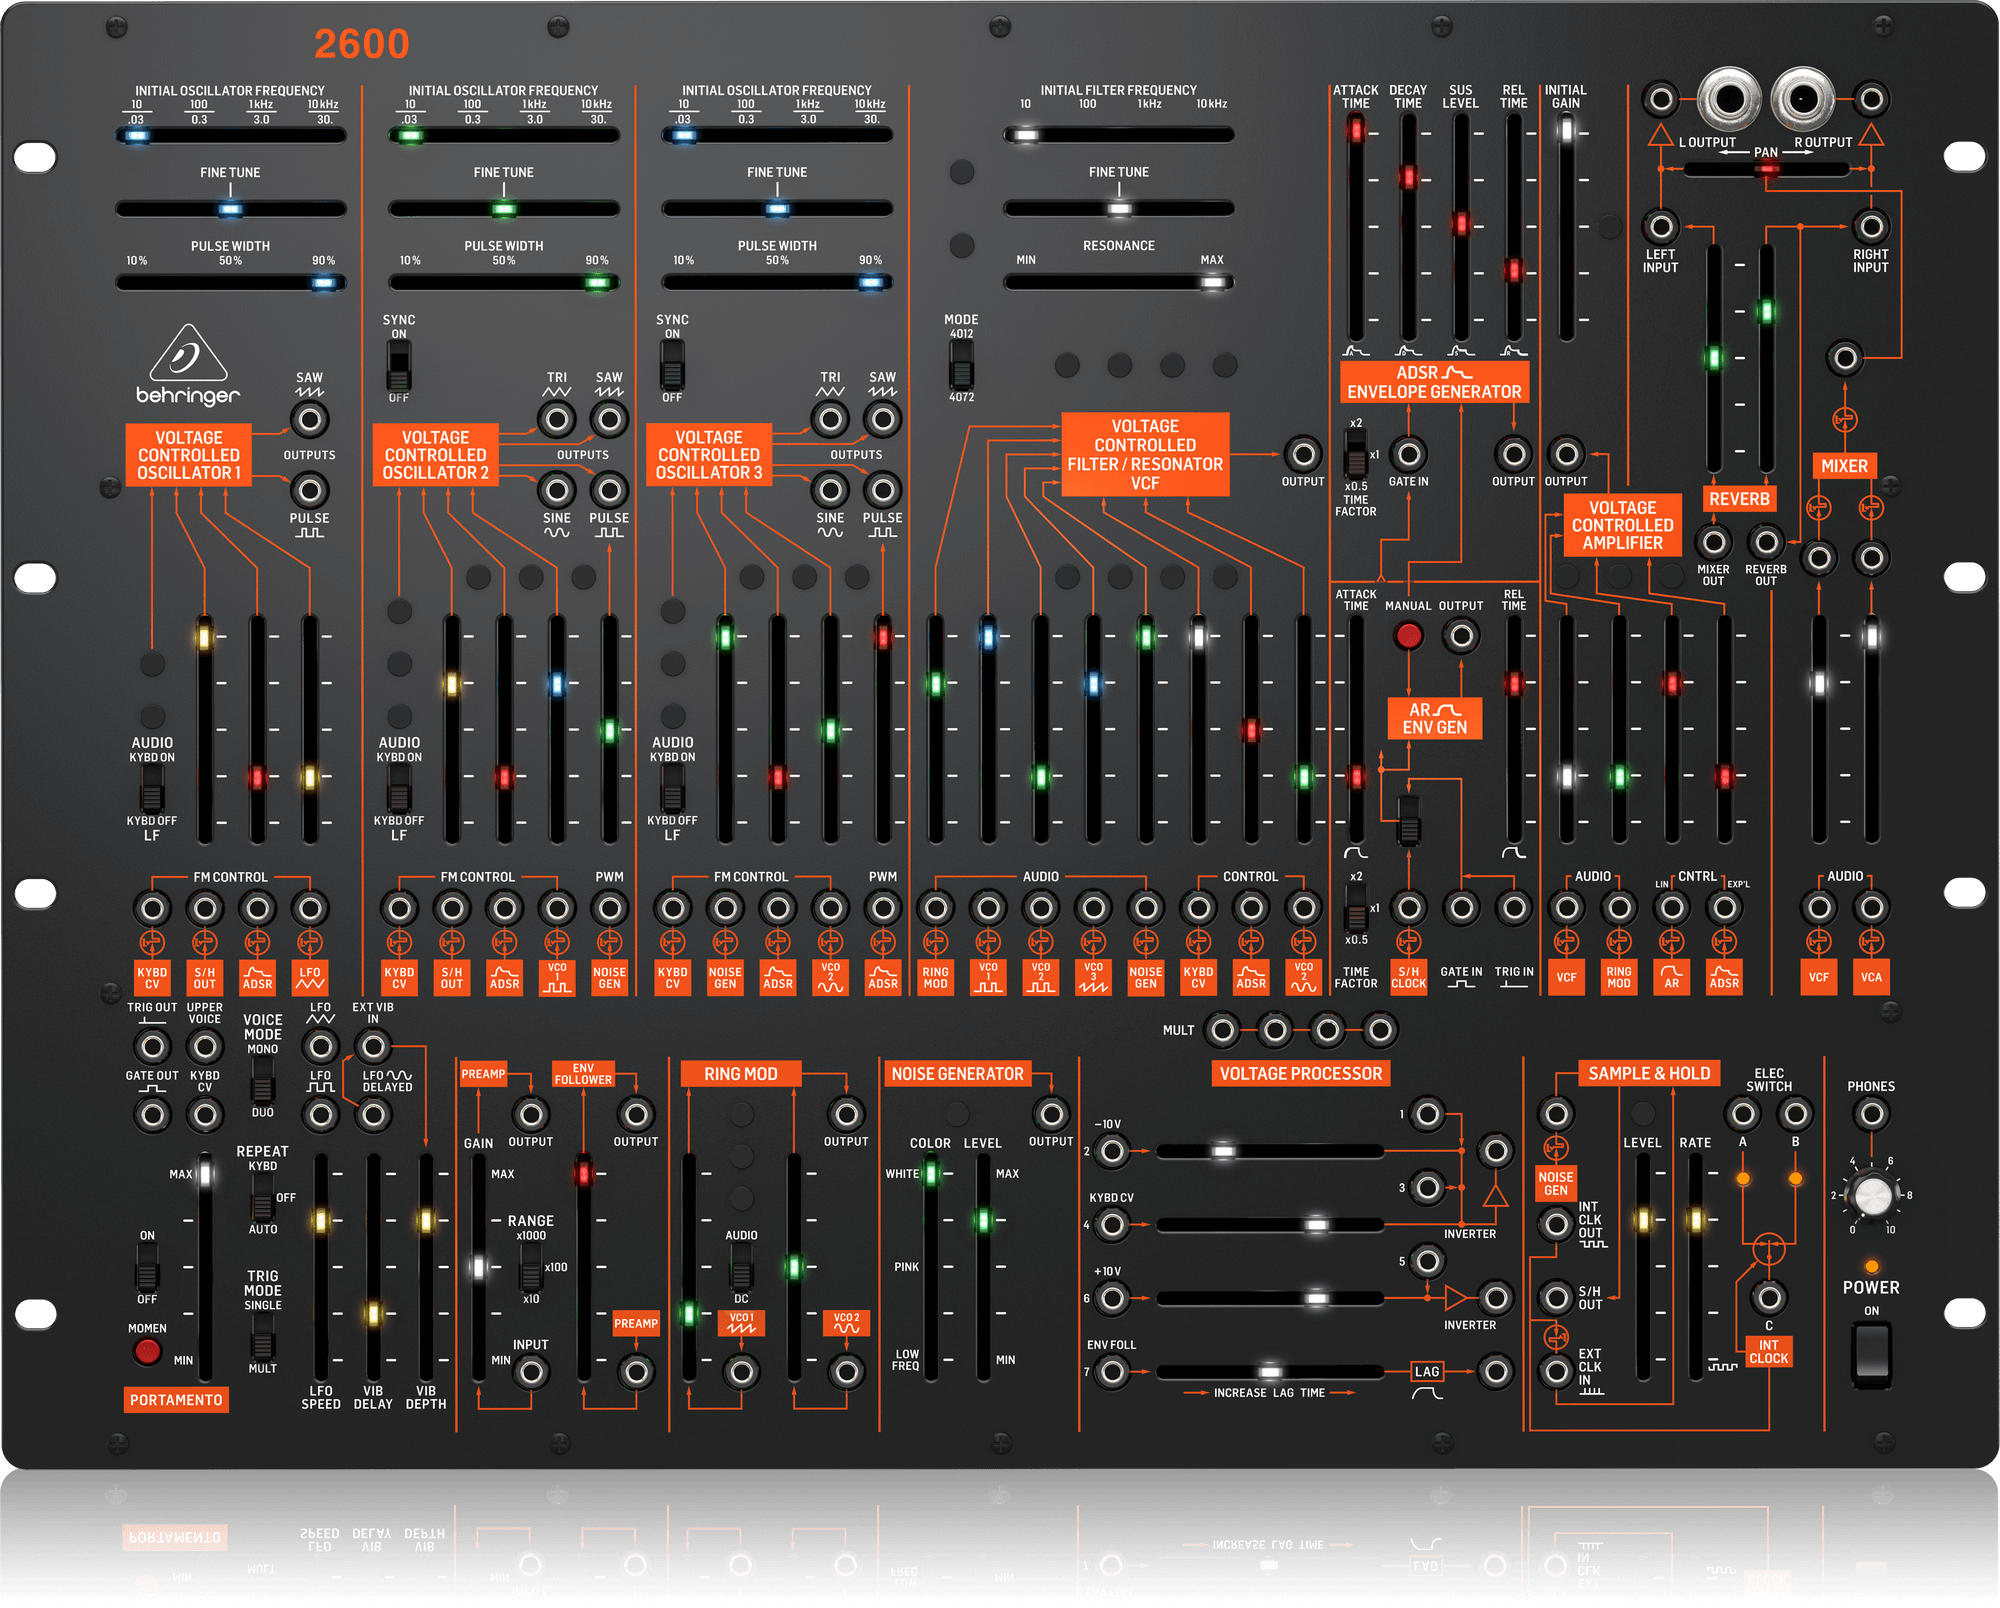The image size is (2000, 1608).
Task: Click the ADSR Envelope Generator OUTPUT jack
Action: coord(1512,455)
